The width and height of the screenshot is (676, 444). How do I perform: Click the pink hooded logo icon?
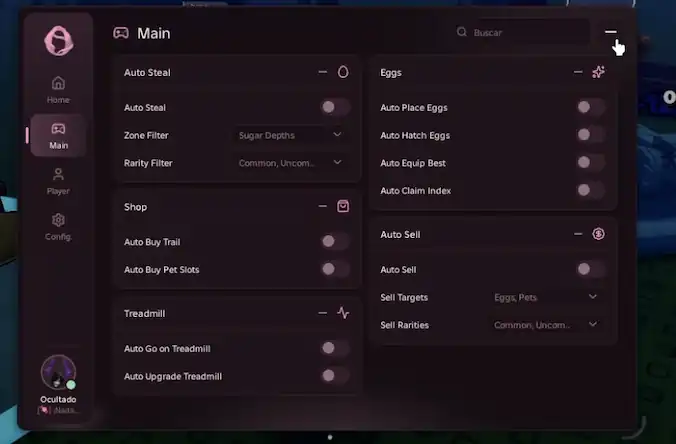click(x=59, y=41)
